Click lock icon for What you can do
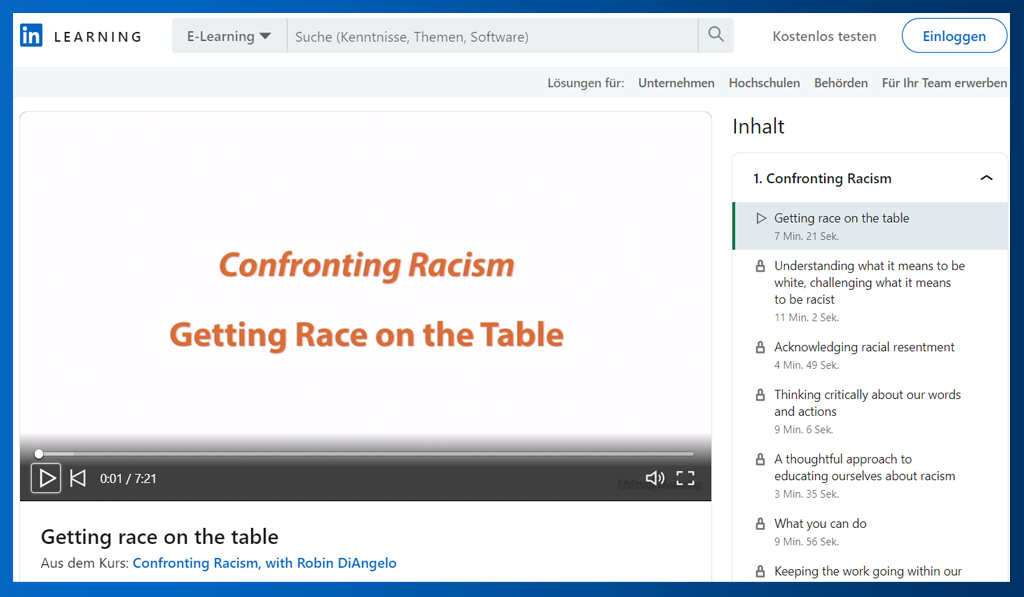Screen dimensions: 1024x597 point(760,524)
